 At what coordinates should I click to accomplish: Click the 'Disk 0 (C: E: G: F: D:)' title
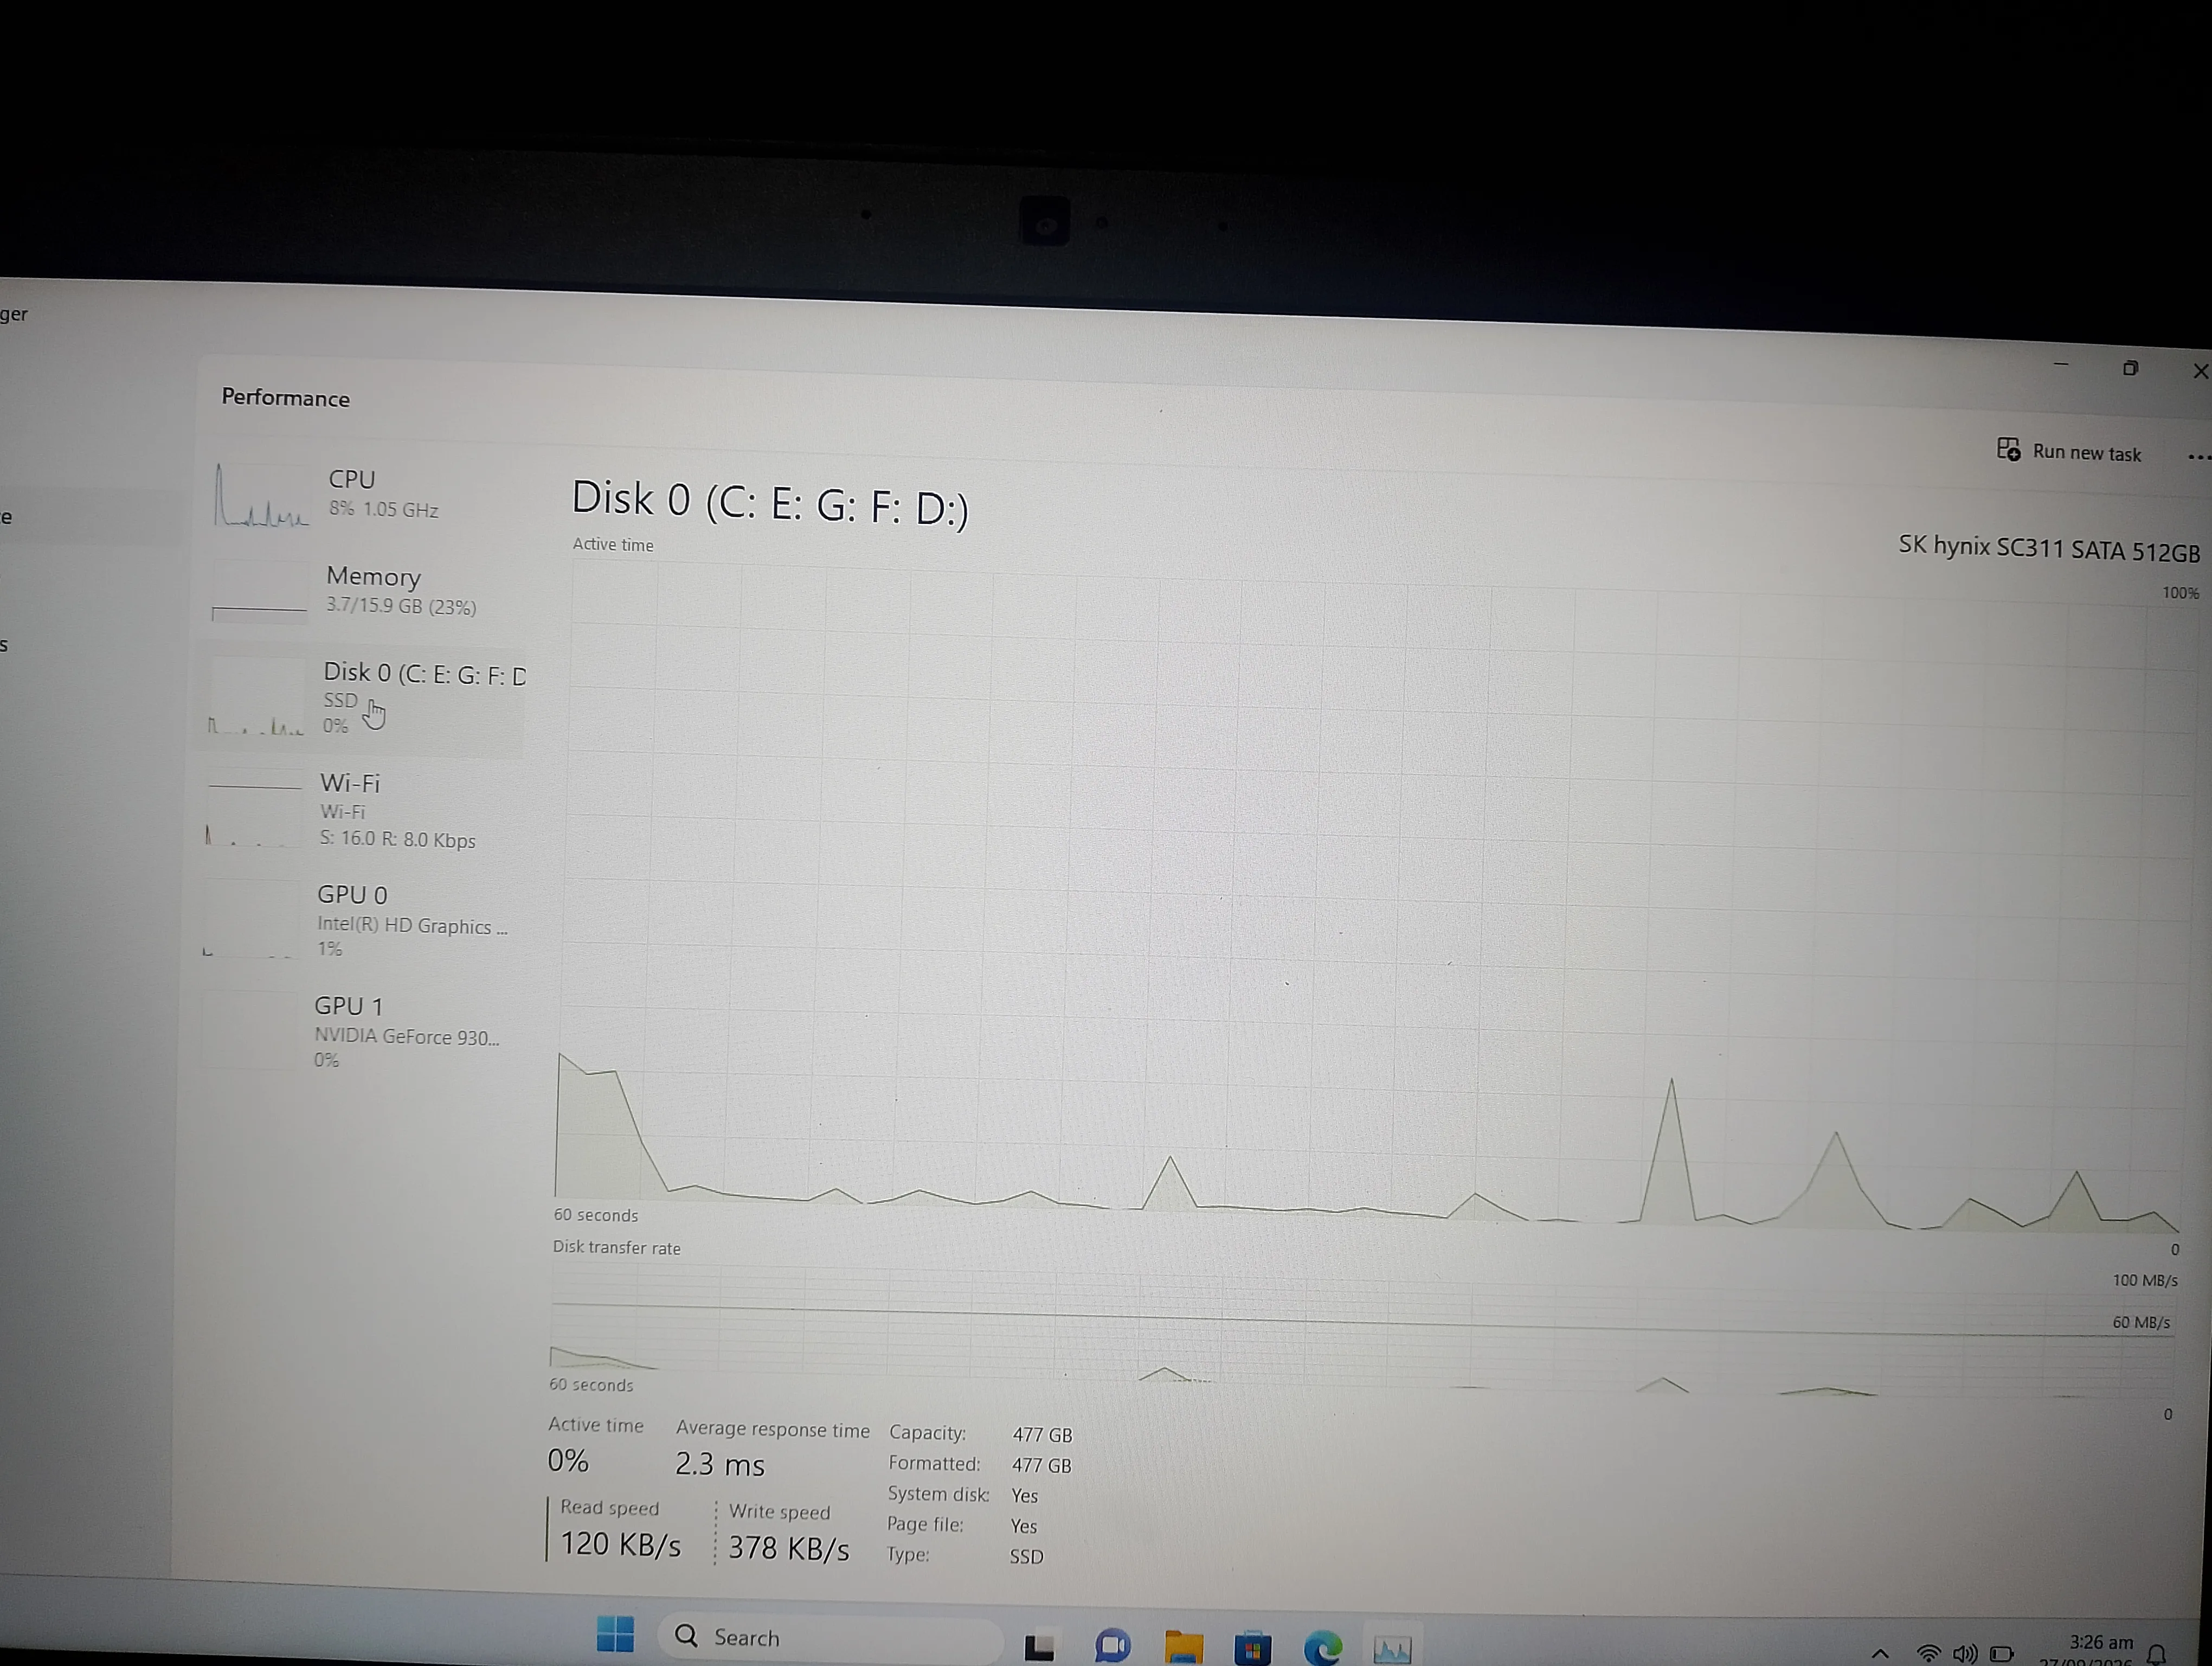tap(770, 503)
